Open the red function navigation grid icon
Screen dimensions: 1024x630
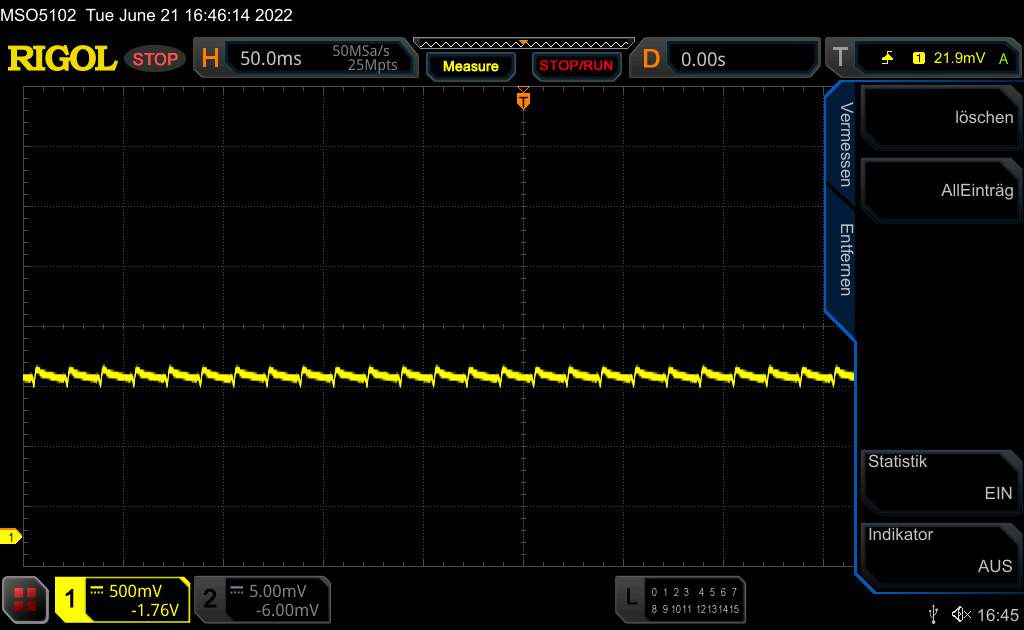(25, 599)
